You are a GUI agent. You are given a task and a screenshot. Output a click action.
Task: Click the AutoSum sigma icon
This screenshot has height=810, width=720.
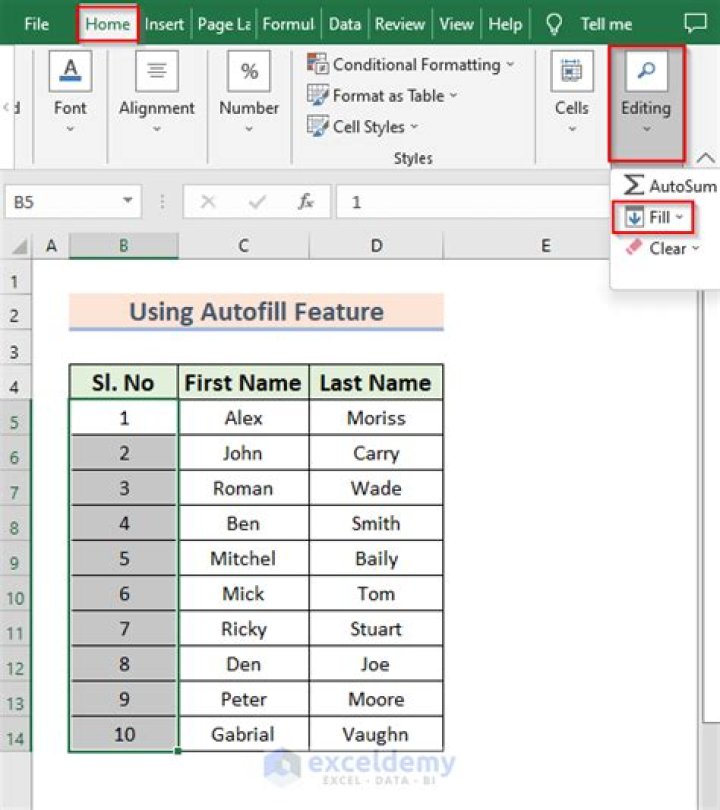point(634,185)
